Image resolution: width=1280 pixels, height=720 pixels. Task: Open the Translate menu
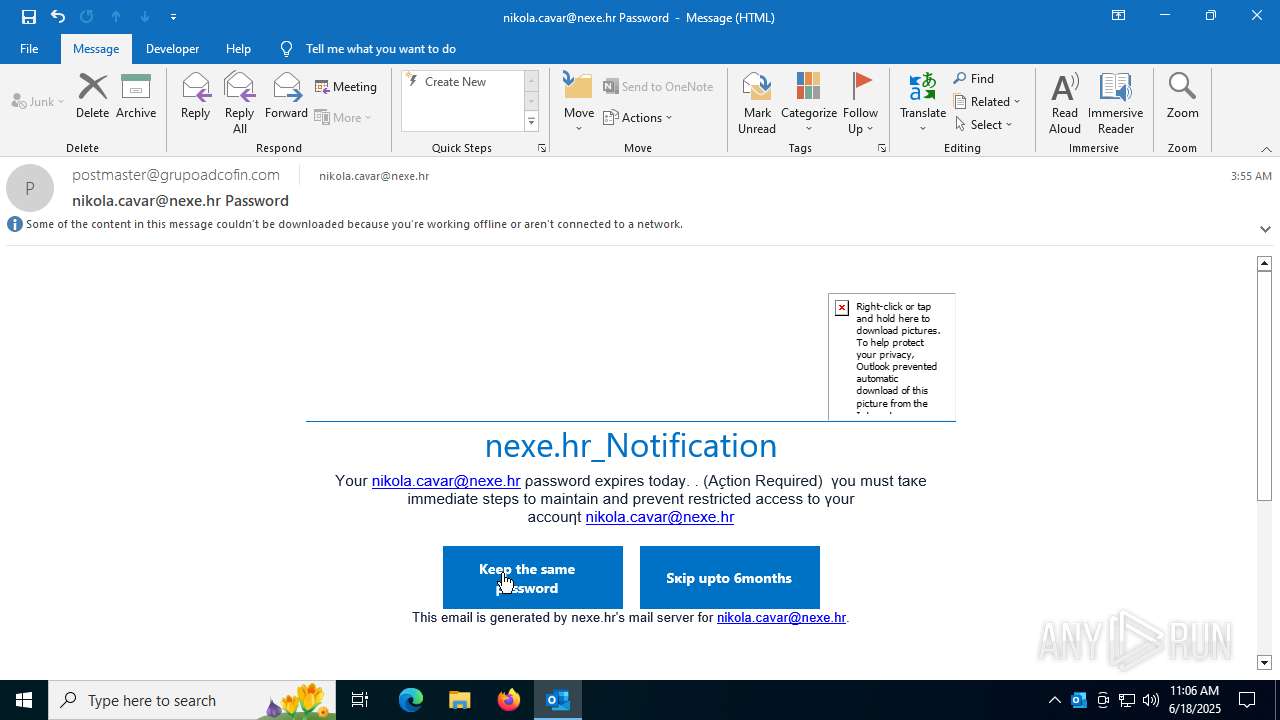click(x=923, y=103)
